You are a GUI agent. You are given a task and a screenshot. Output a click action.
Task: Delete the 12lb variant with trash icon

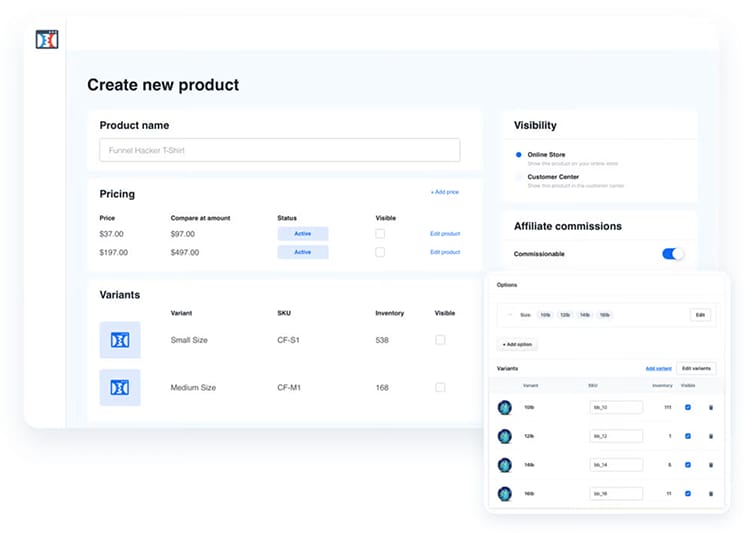[x=711, y=437]
